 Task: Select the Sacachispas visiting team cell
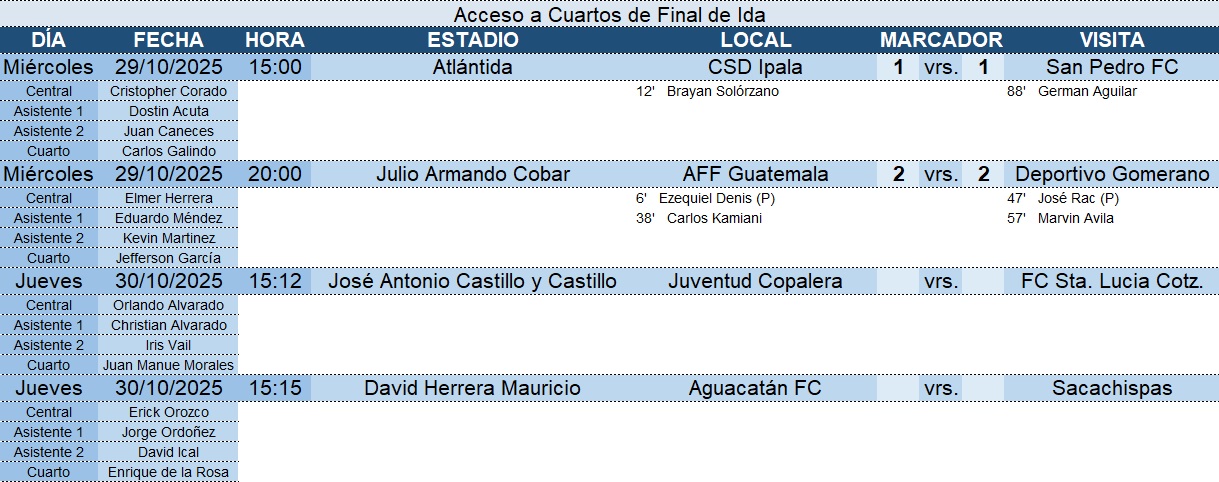coord(1111,388)
